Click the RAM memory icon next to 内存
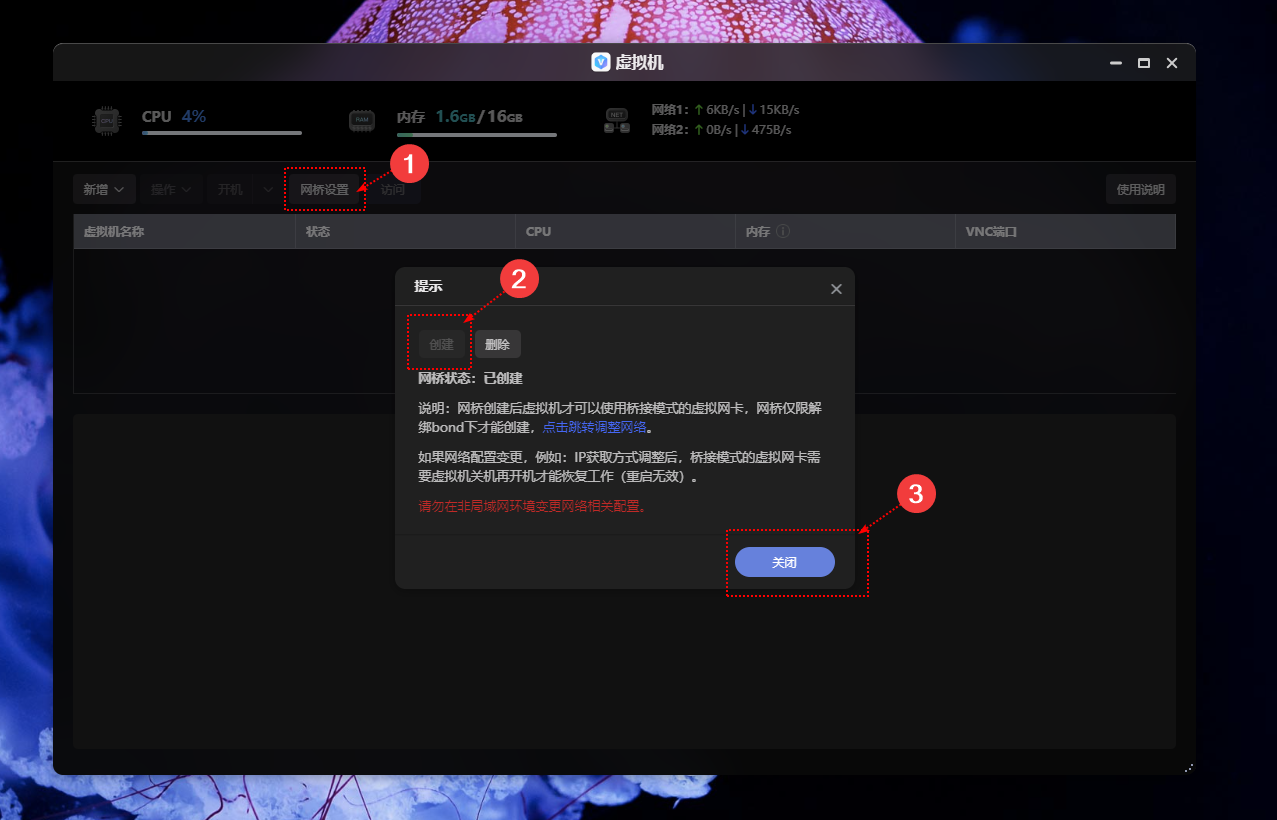The image size is (1277, 820). click(x=361, y=118)
